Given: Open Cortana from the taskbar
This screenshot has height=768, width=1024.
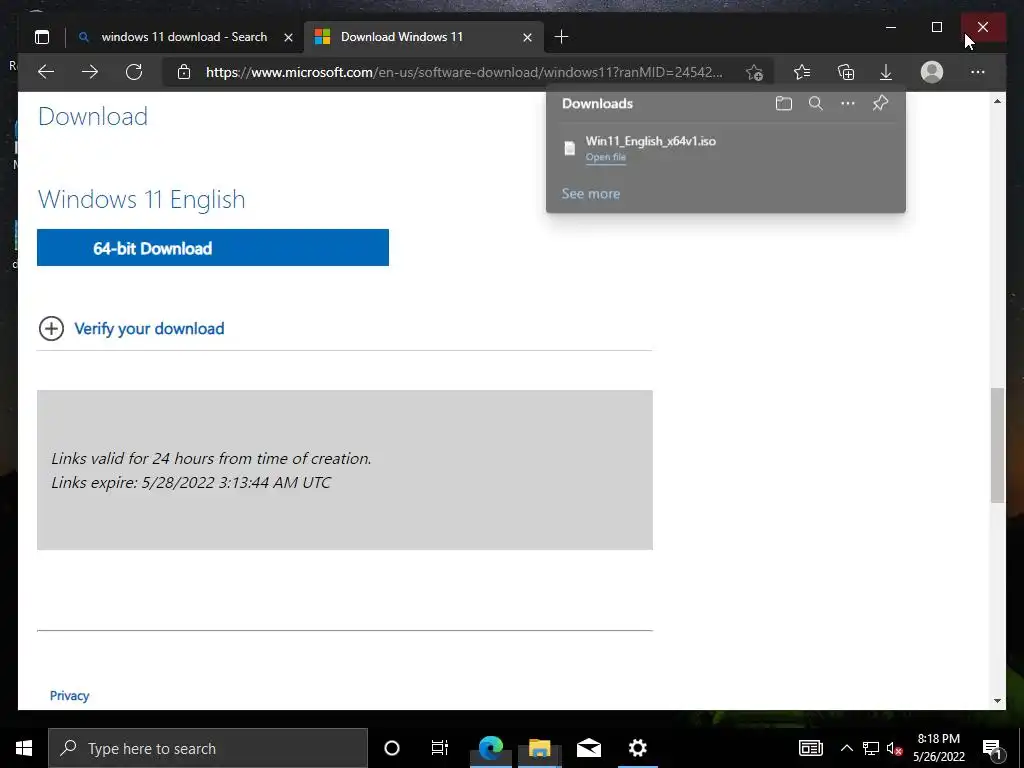Looking at the screenshot, I should [392, 748].
